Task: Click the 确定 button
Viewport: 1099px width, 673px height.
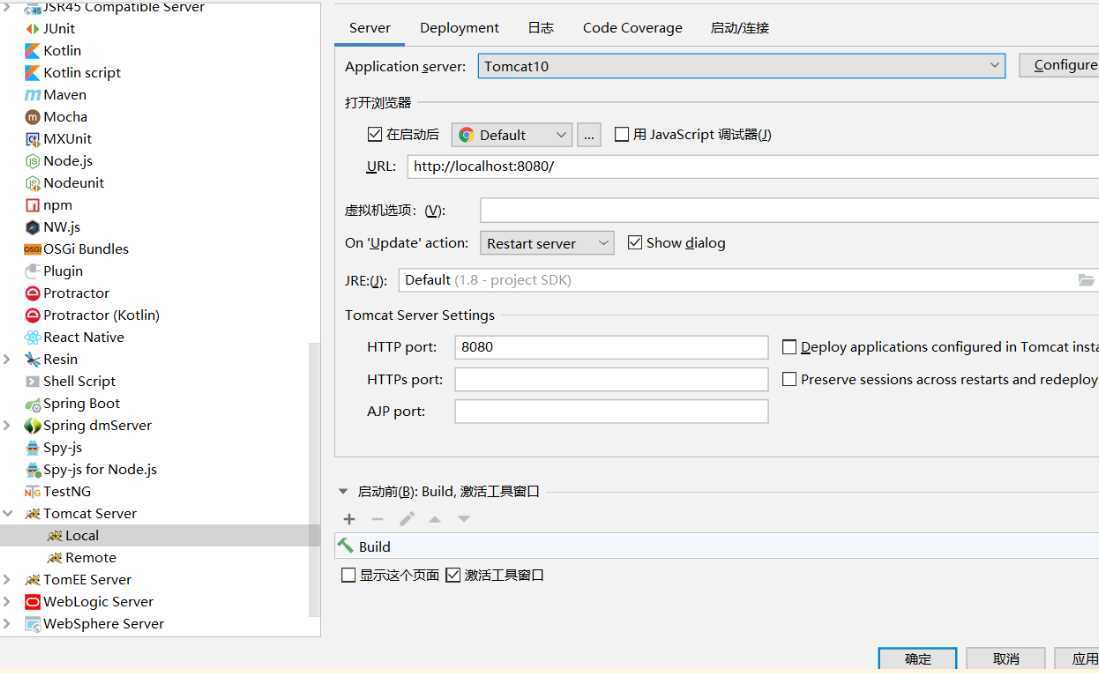Action: pos(917,659)
